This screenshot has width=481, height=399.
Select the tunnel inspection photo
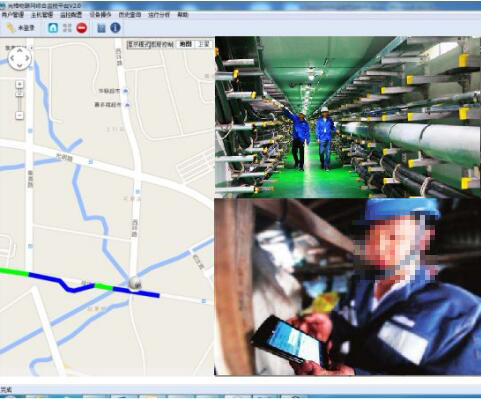tap(348, 117)
